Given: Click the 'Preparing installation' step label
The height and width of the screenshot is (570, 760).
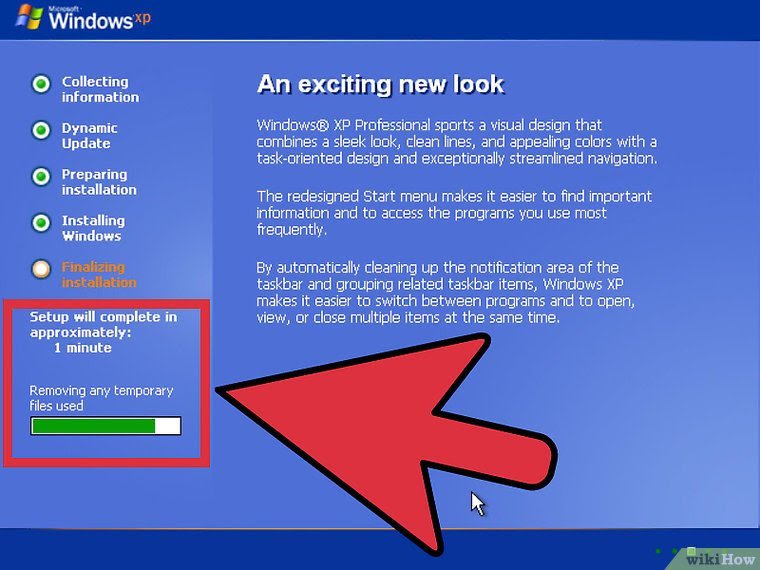Looking at the screenshot, I should (99, 182).
